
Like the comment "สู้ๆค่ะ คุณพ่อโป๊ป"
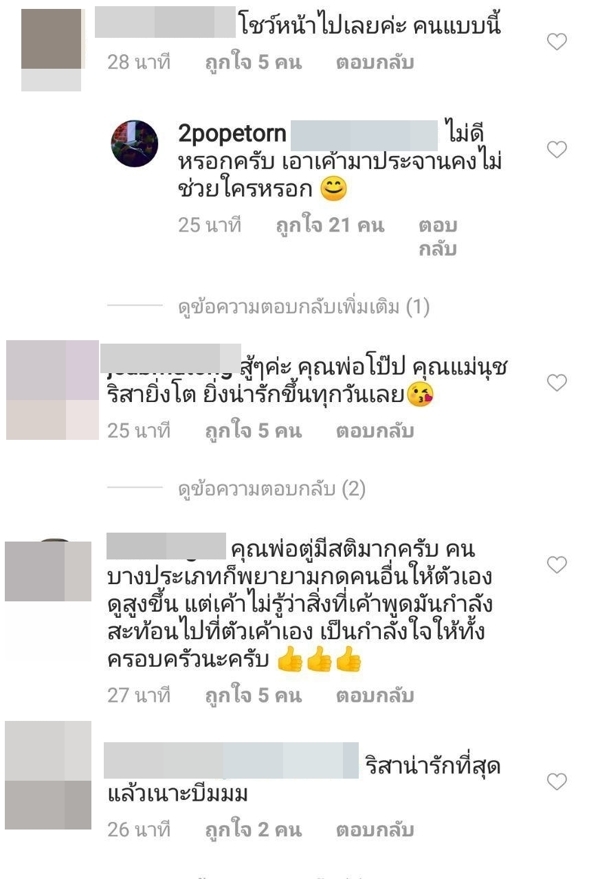click(x=557, y=382)
